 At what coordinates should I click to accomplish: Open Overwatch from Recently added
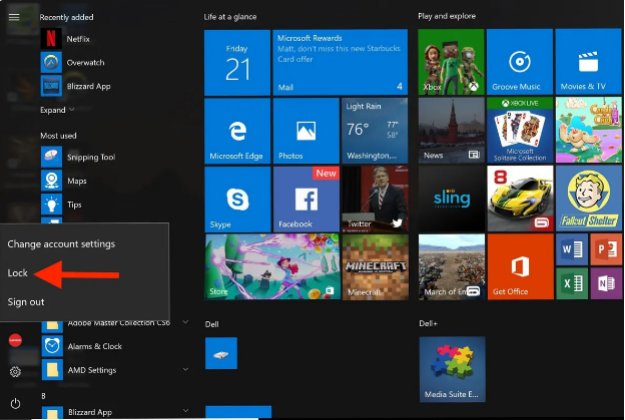(x=73, y=62)
